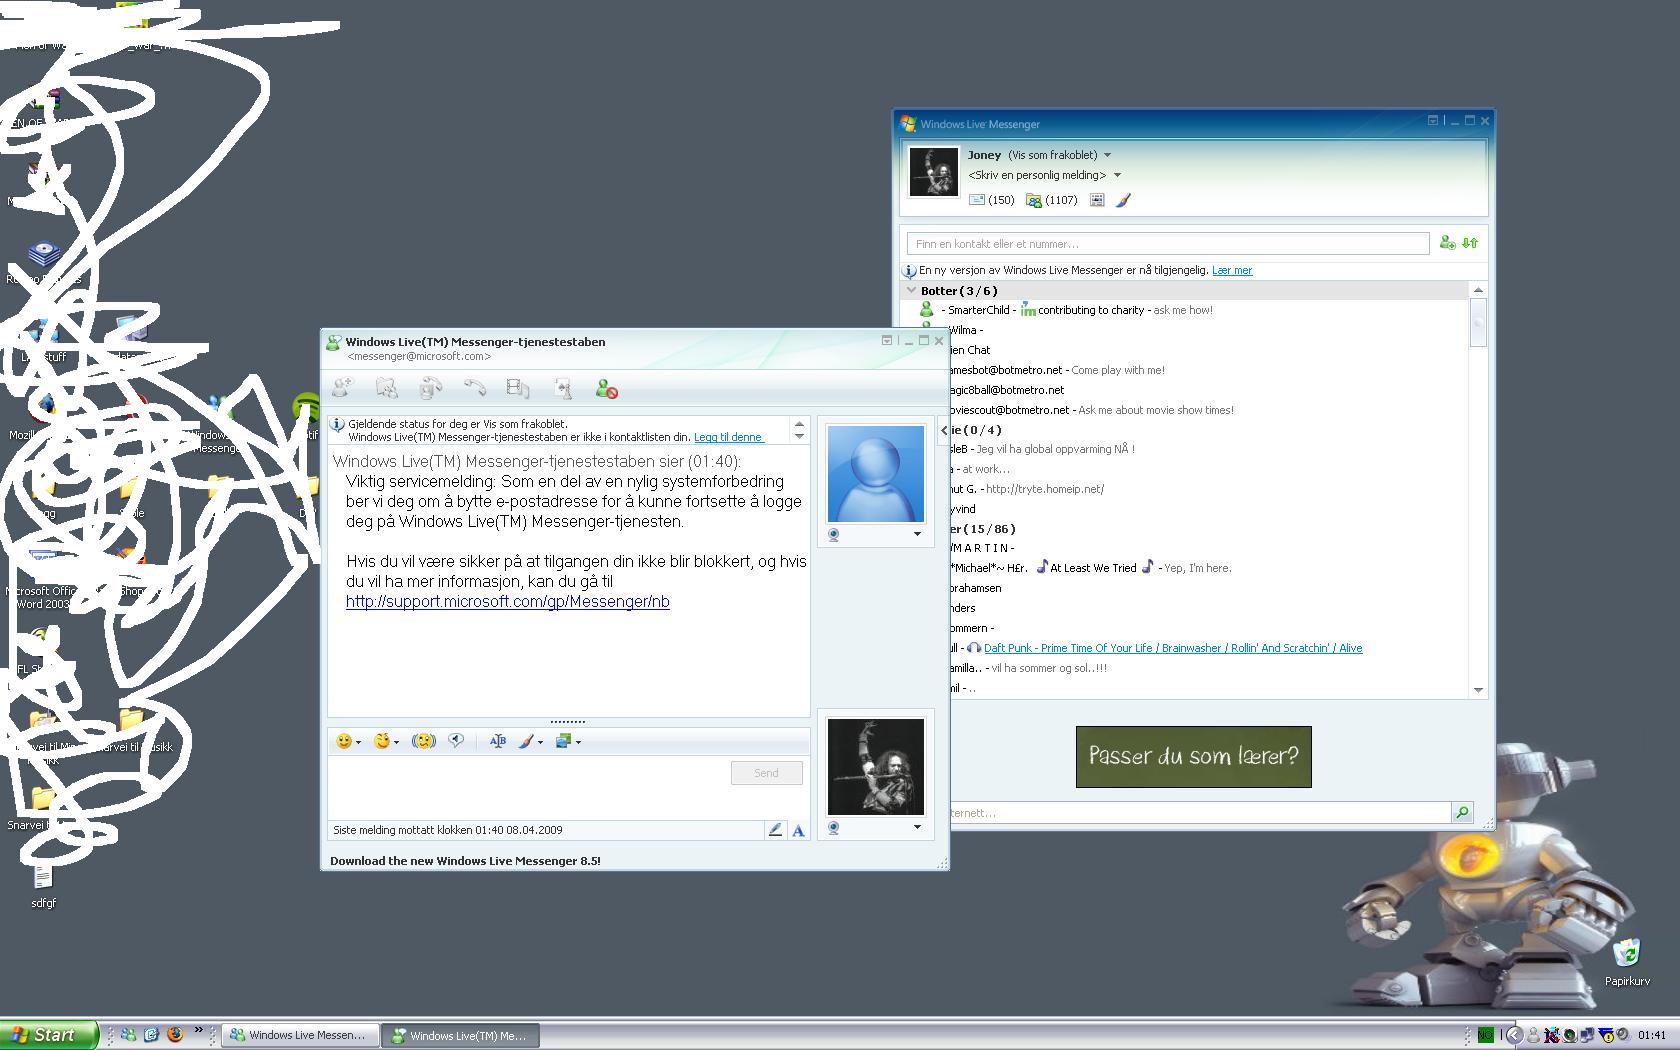
Task: Open the smiley emoticon picker
Action: [x=343, y=741]
